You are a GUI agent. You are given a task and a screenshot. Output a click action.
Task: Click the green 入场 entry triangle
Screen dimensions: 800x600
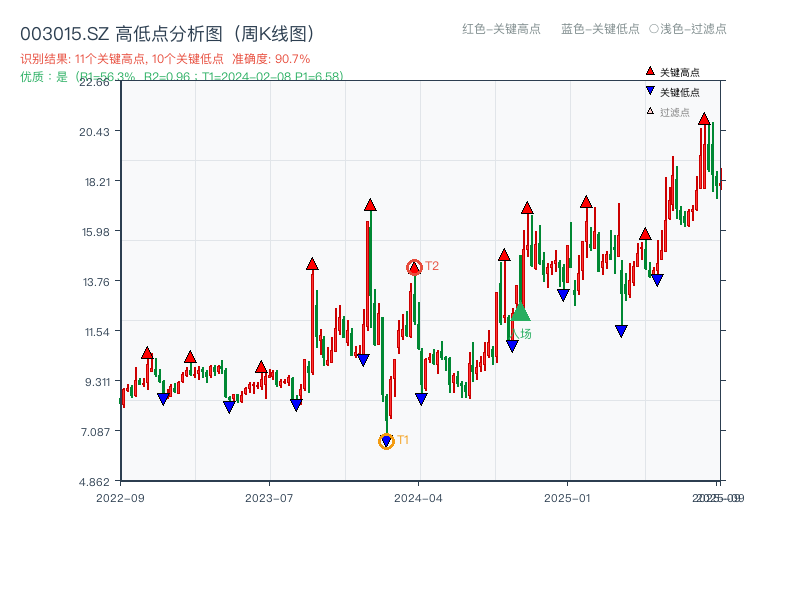coord(521,315)
